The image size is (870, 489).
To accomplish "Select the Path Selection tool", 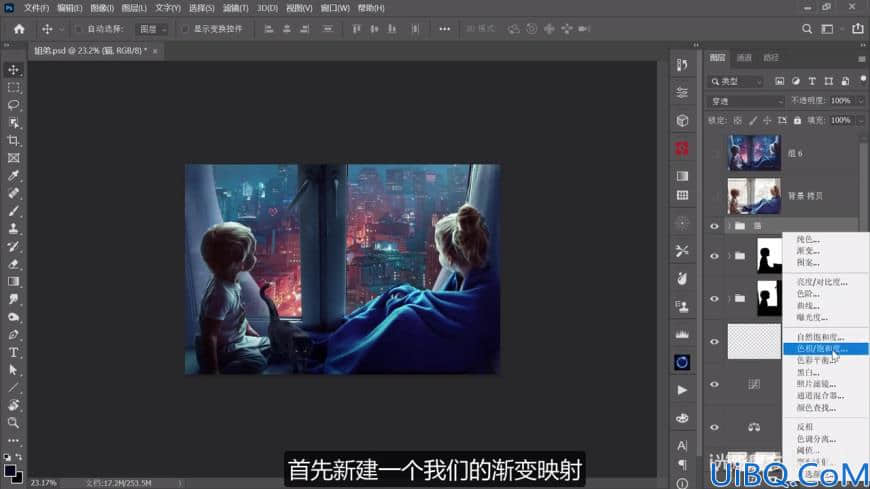I will tap(13, 370).
